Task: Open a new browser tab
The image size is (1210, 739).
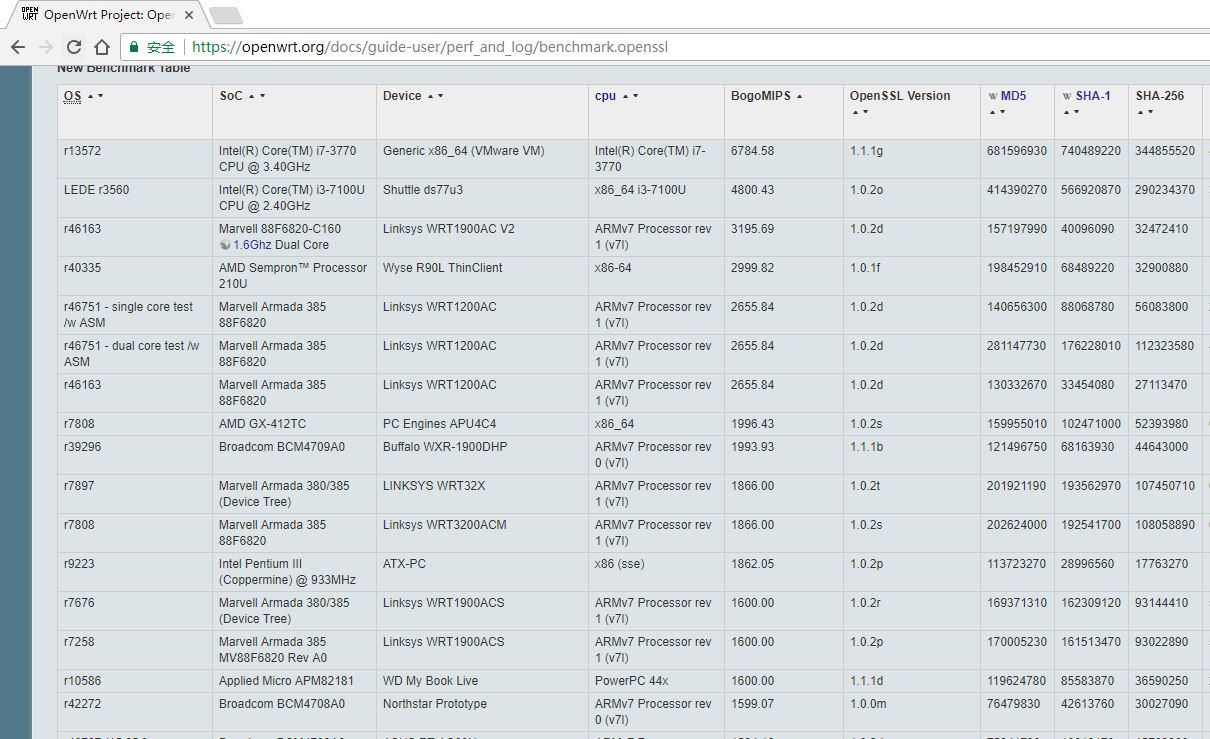Action: [226, 15]
